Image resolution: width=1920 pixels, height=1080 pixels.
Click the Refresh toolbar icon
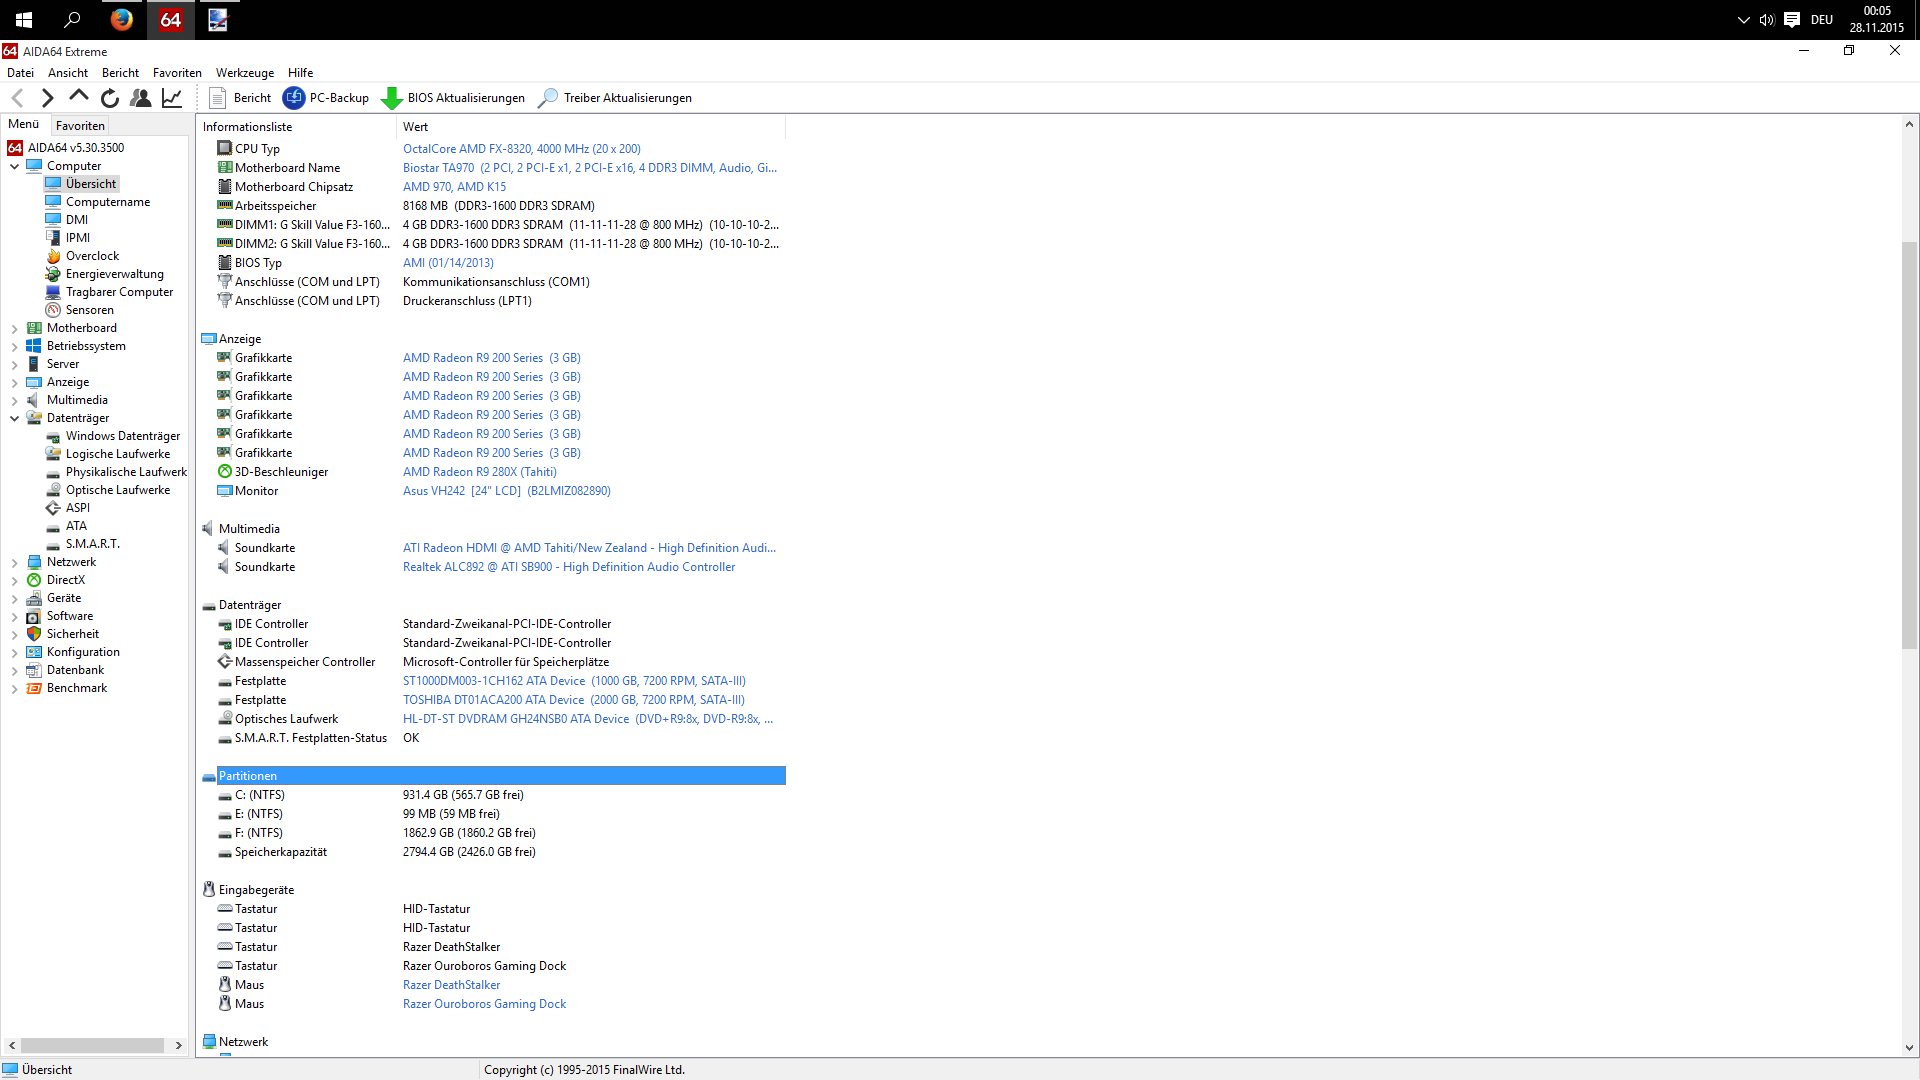(x=110, y=98)
